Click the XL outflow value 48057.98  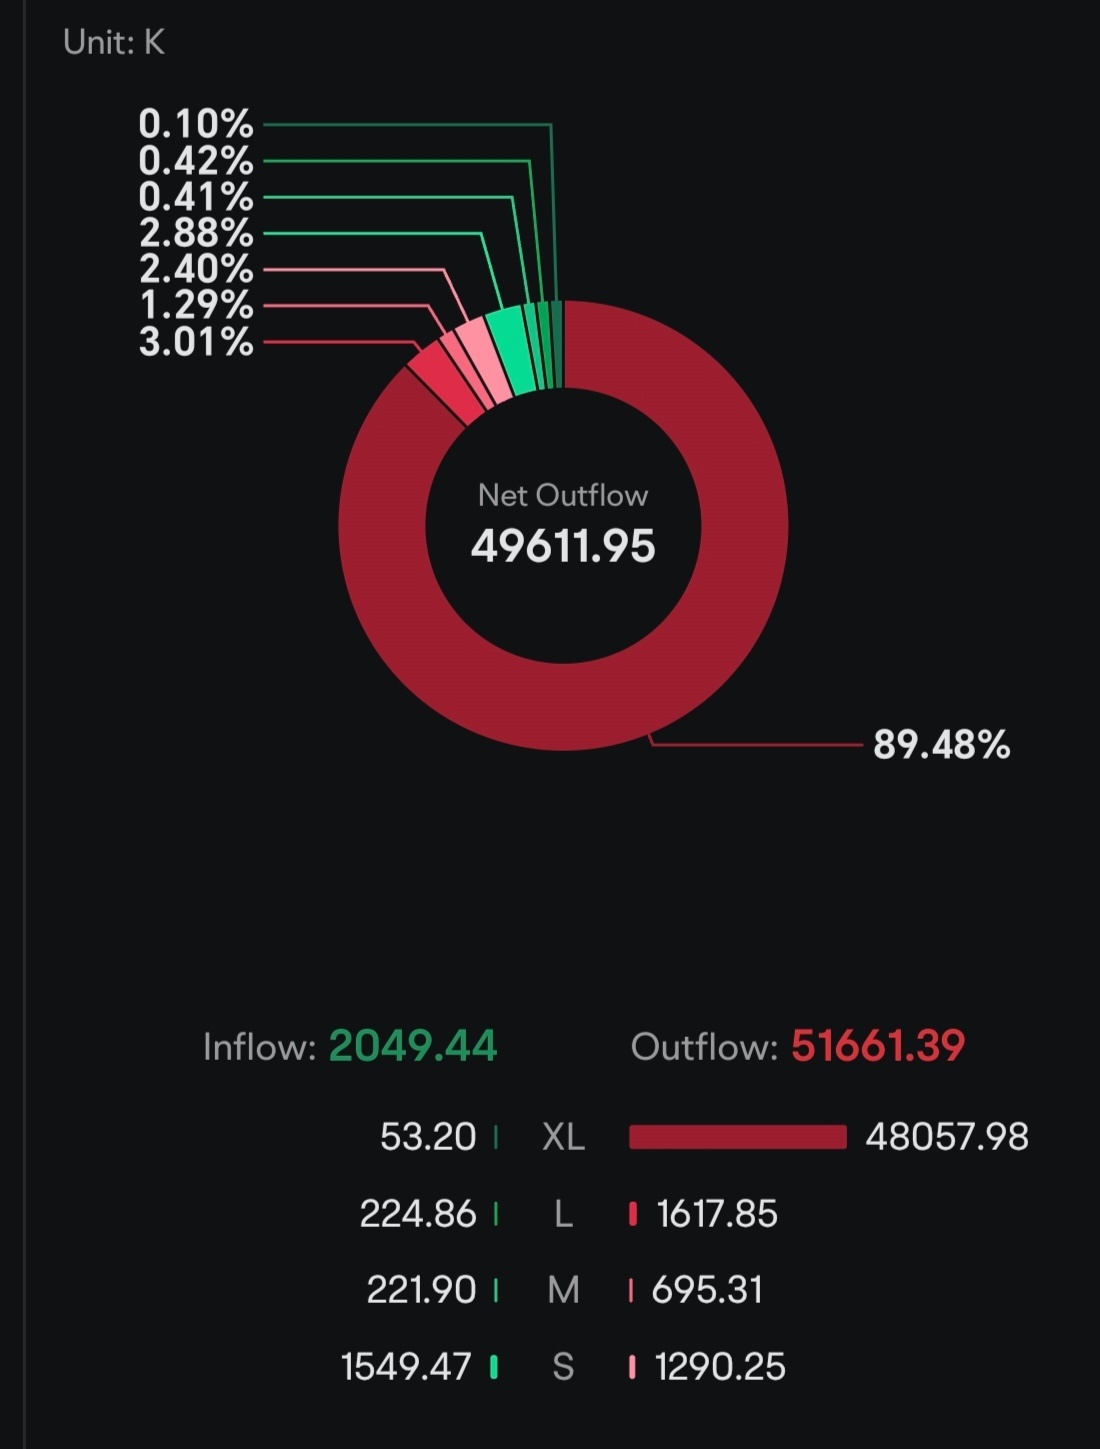click(947, 1137)
